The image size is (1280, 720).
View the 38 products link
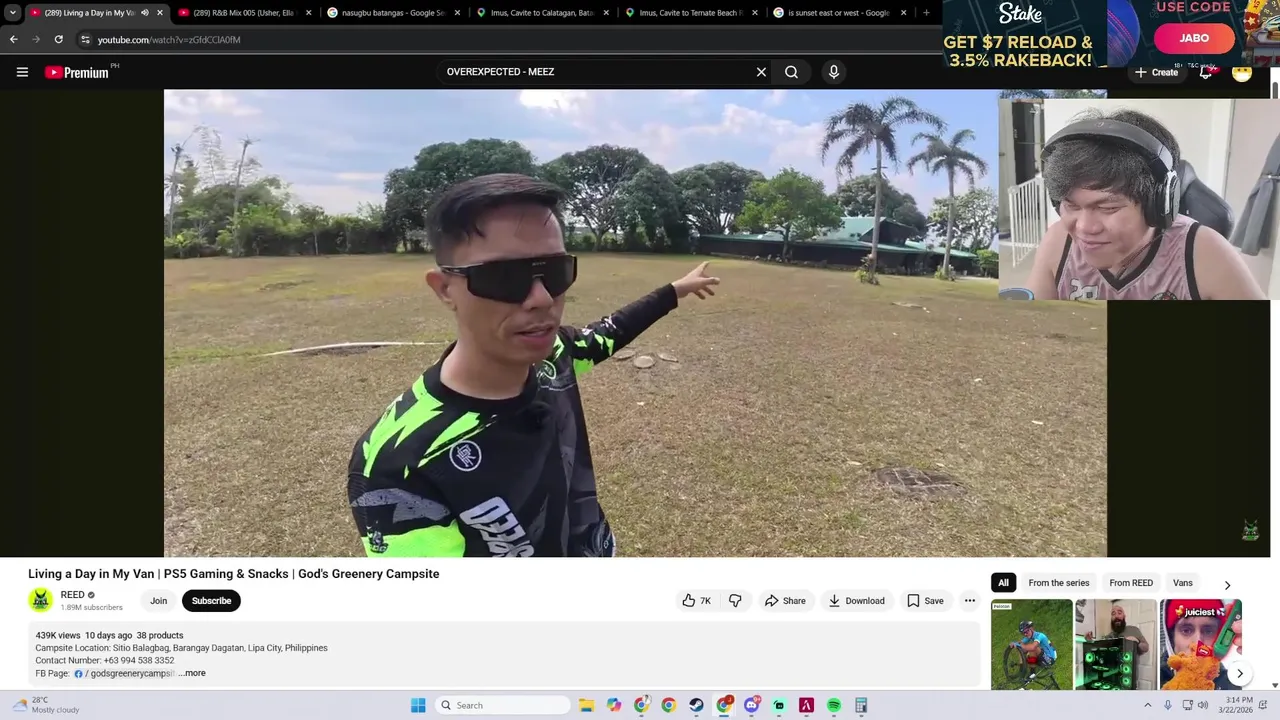tap(160, 635)
